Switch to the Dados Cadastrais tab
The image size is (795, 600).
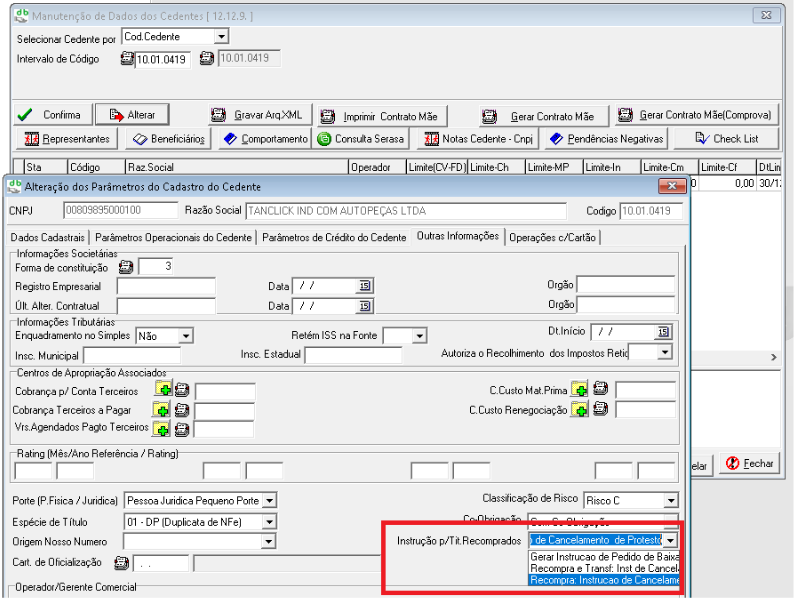pyautogui.click(x=48, y=237)
